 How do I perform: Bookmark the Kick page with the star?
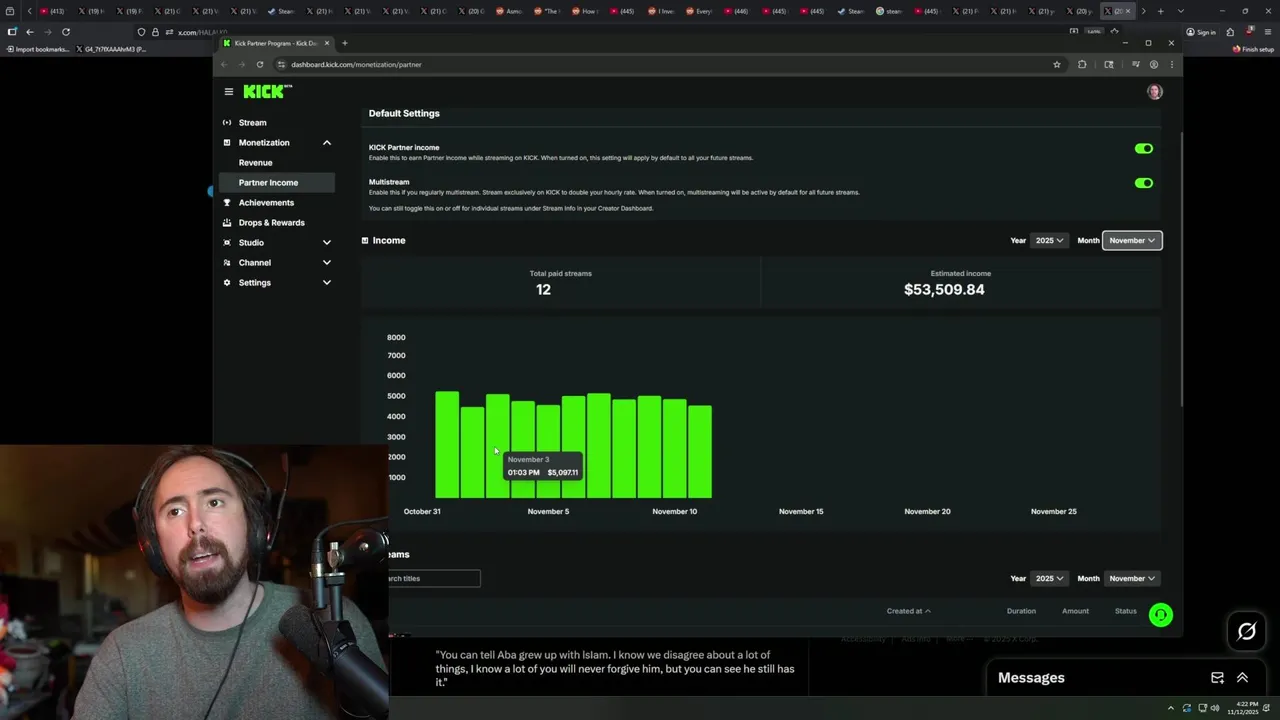click(1056, 64)
